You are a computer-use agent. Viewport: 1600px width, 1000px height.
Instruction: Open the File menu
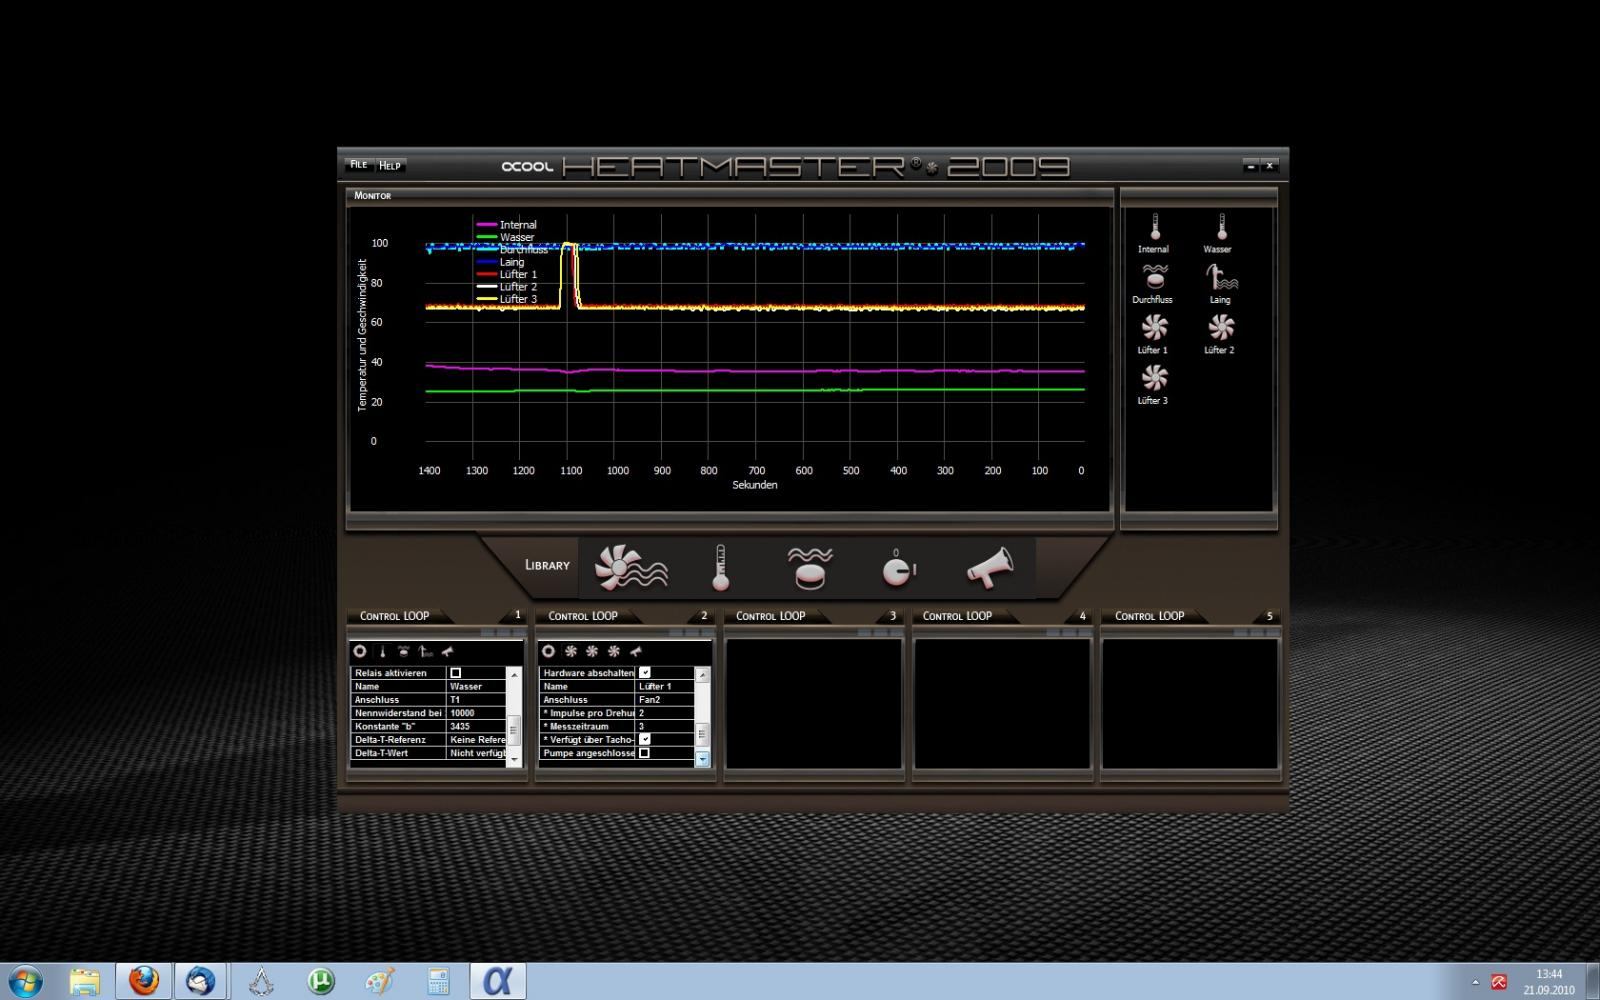pyautogui.click(x=358, y=165)
